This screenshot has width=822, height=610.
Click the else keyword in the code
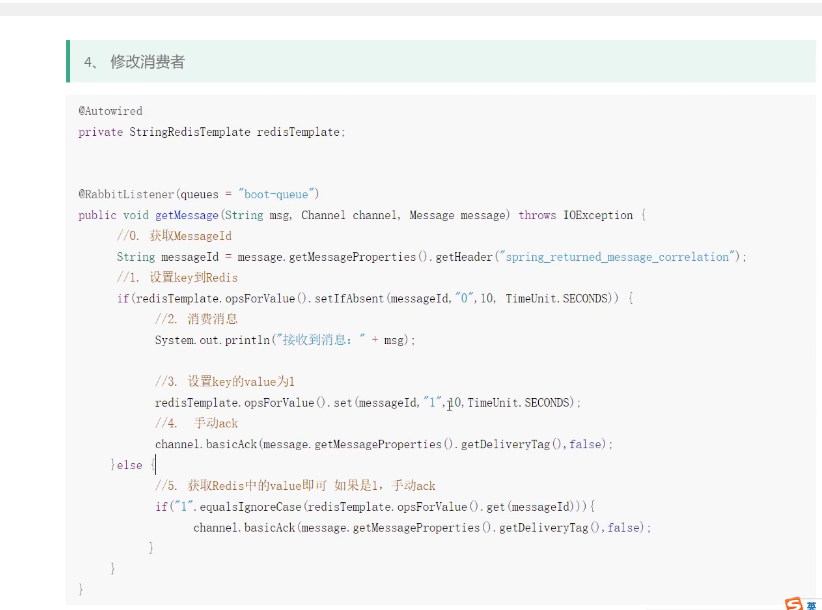tap(129, 465)
